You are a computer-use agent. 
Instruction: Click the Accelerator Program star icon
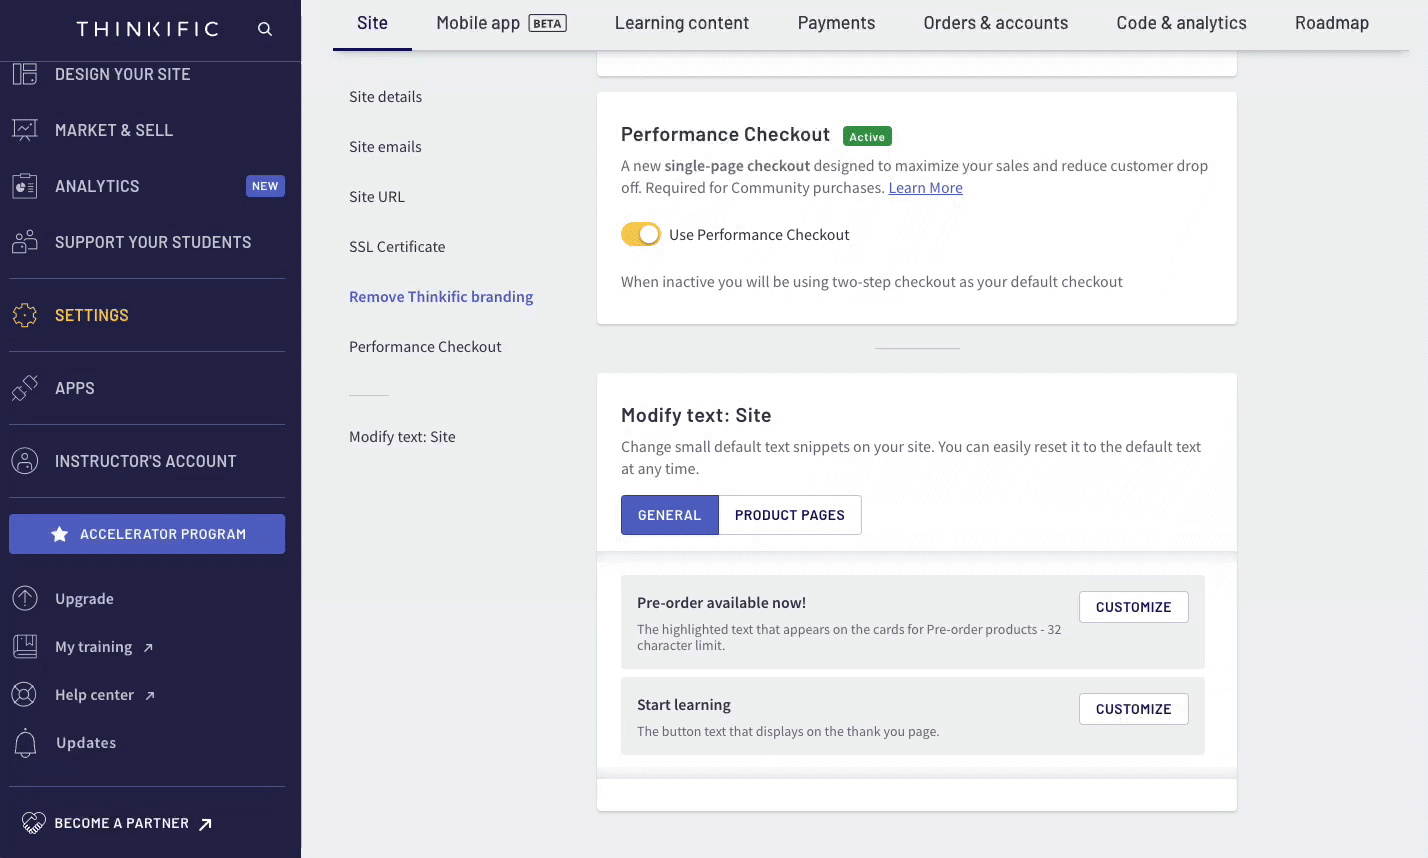[60, 534]
